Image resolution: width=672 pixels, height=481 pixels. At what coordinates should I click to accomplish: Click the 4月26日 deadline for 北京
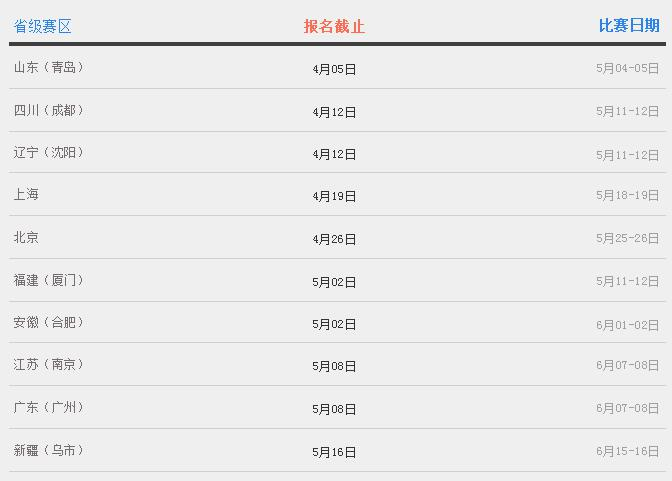(334, 239)
